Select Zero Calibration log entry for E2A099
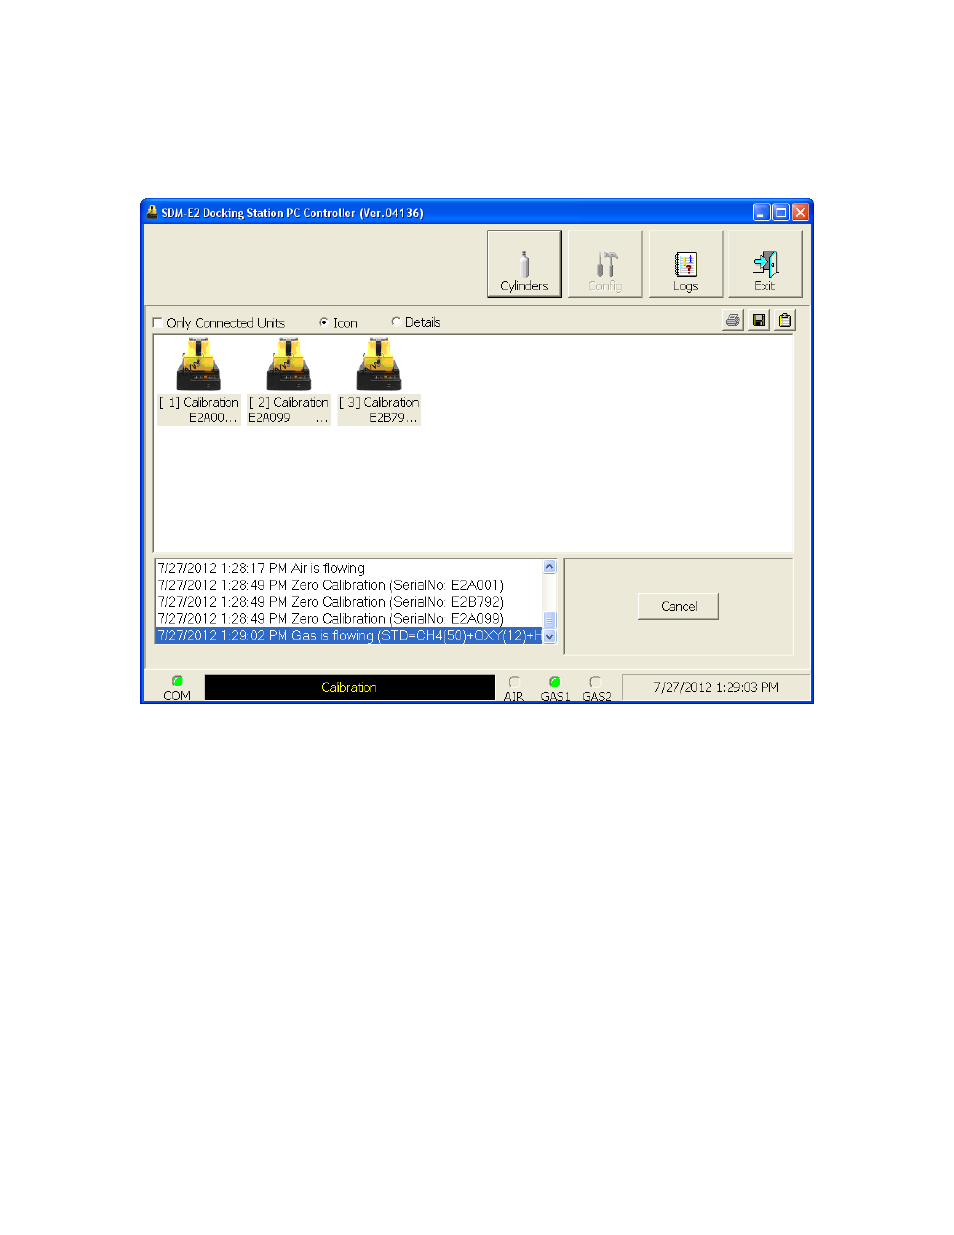This screenshot has width=954, height=1235. pyautogui.click(x=348, y=619)
